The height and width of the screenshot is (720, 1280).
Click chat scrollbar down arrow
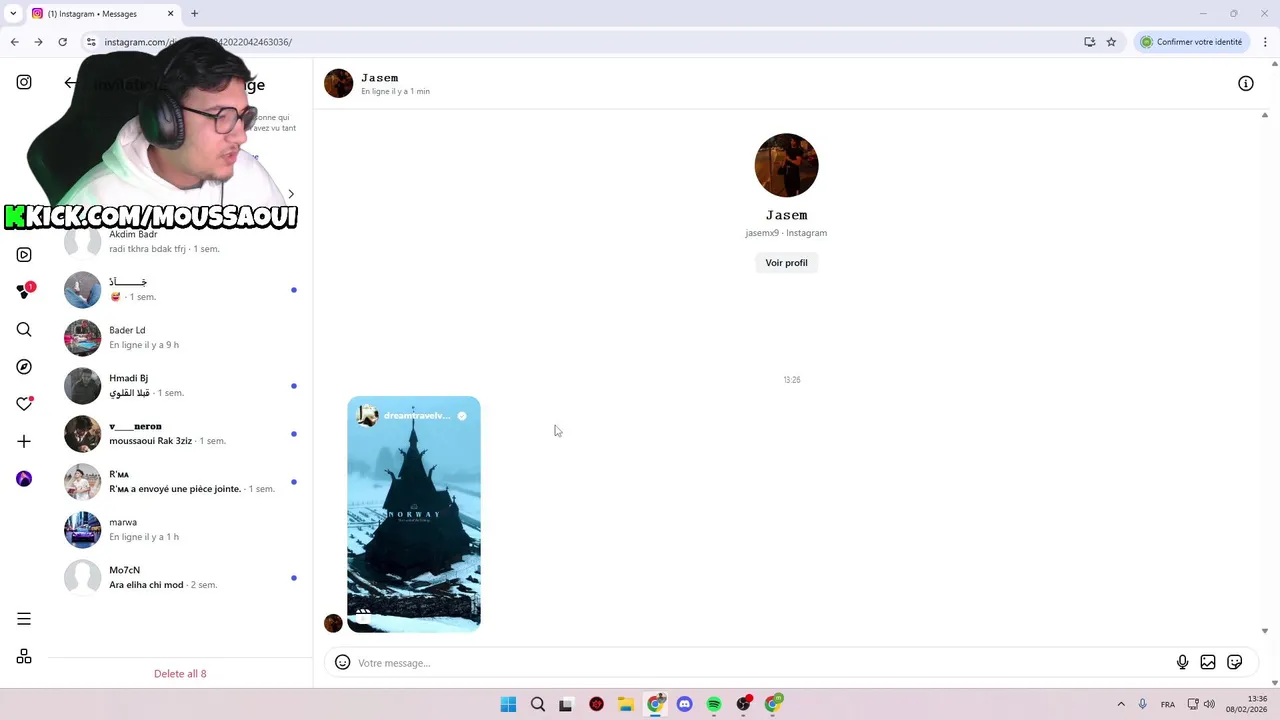click(1265, 631)
